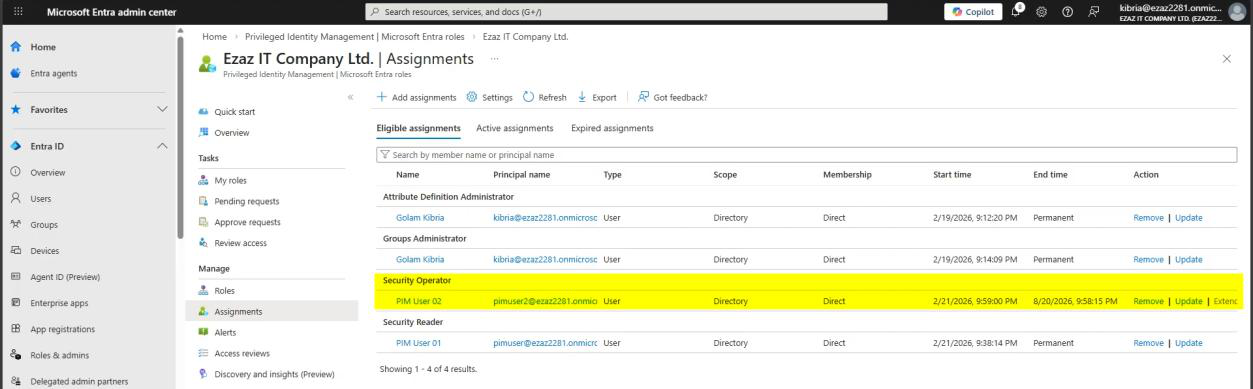Open Golam Kibria under Groups Administrator
1253x389 pixels.
point(420,259)
